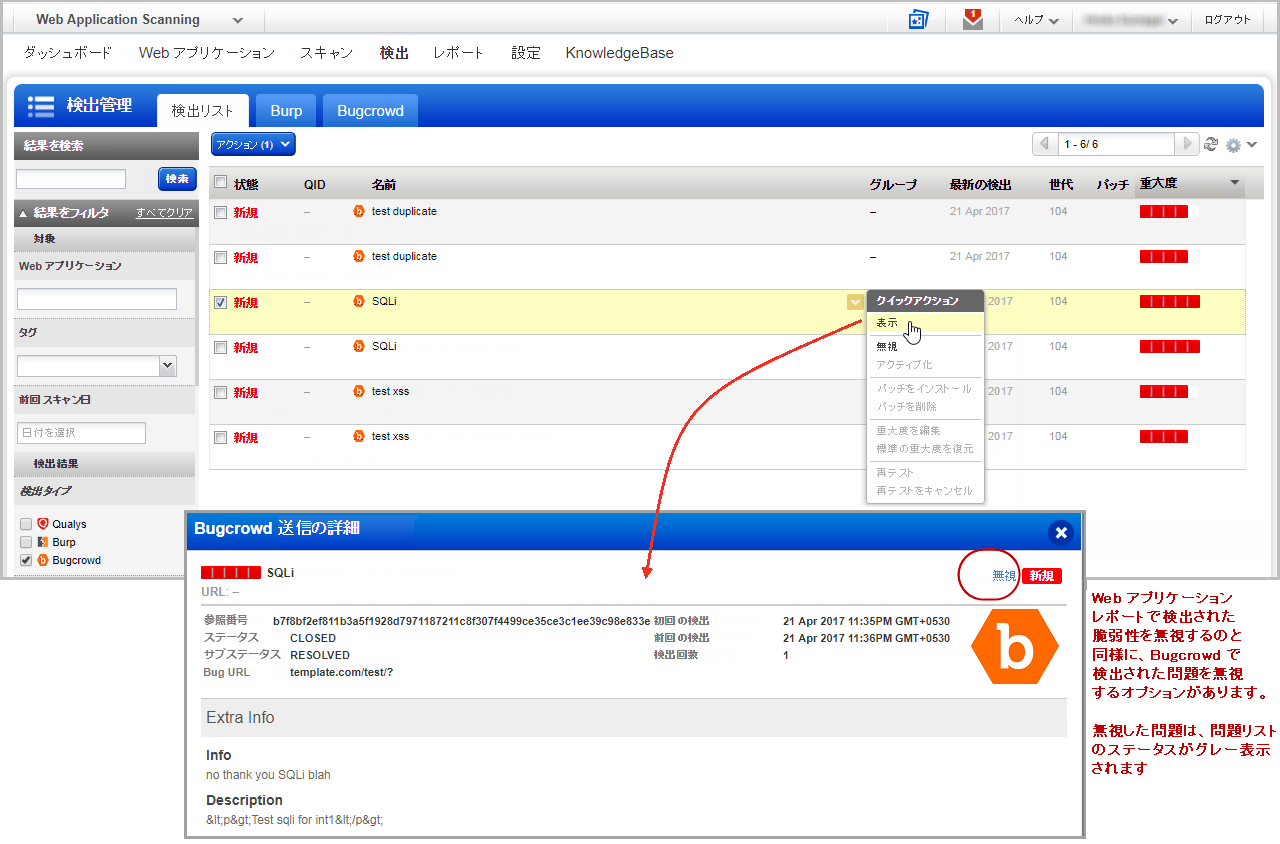Select the checkbox of the test xss finding
The height and width of the screenshot is (844, 1280).
pos(219,392)
